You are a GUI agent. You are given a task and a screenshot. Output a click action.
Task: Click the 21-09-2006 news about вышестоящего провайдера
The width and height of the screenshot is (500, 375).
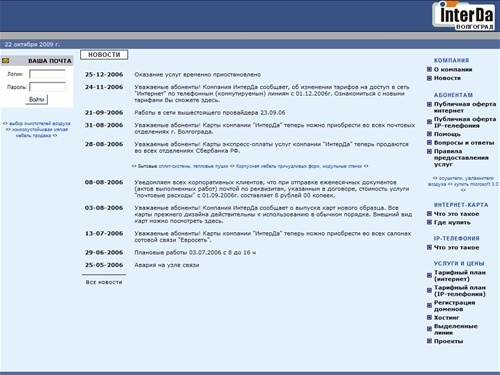point(210,113)
